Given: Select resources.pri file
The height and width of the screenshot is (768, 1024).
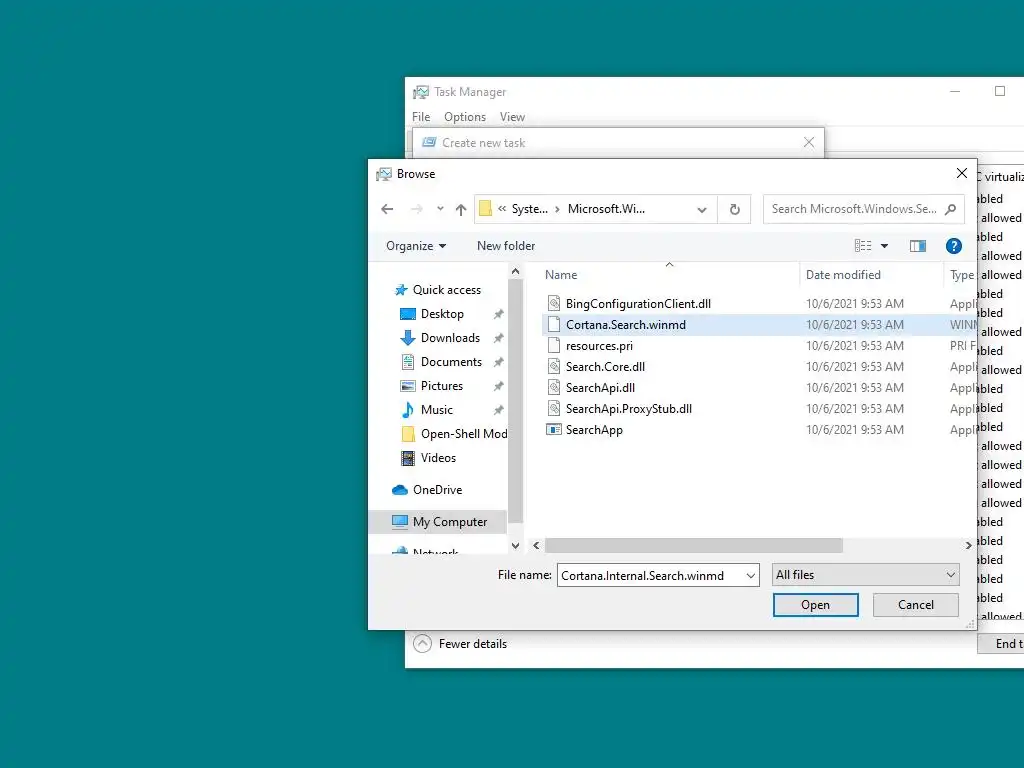Looking at the screenshot, I should tap(599, 345).
